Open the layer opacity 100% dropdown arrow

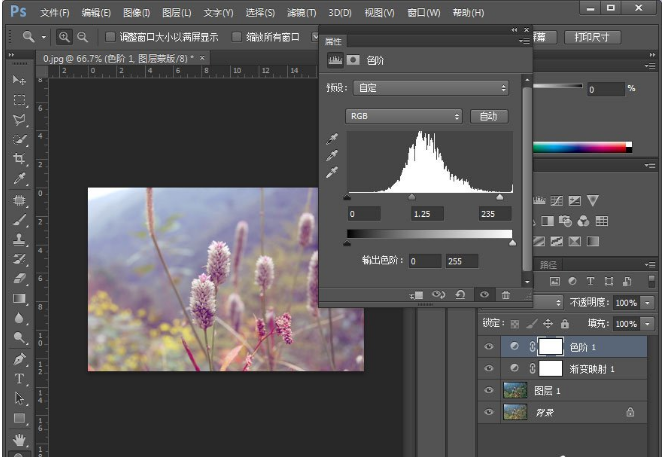(648, 302)
